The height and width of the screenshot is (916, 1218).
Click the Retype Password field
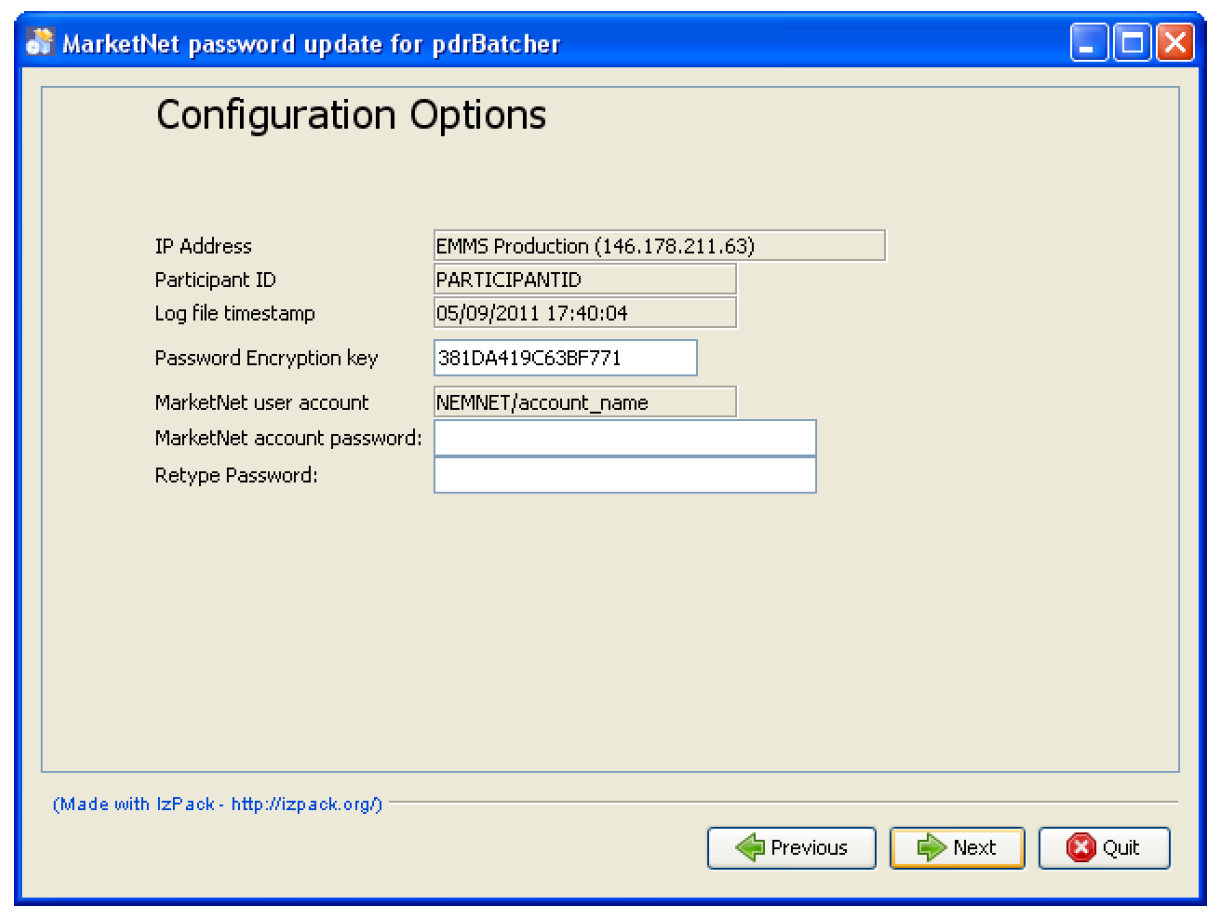[625, 475]
